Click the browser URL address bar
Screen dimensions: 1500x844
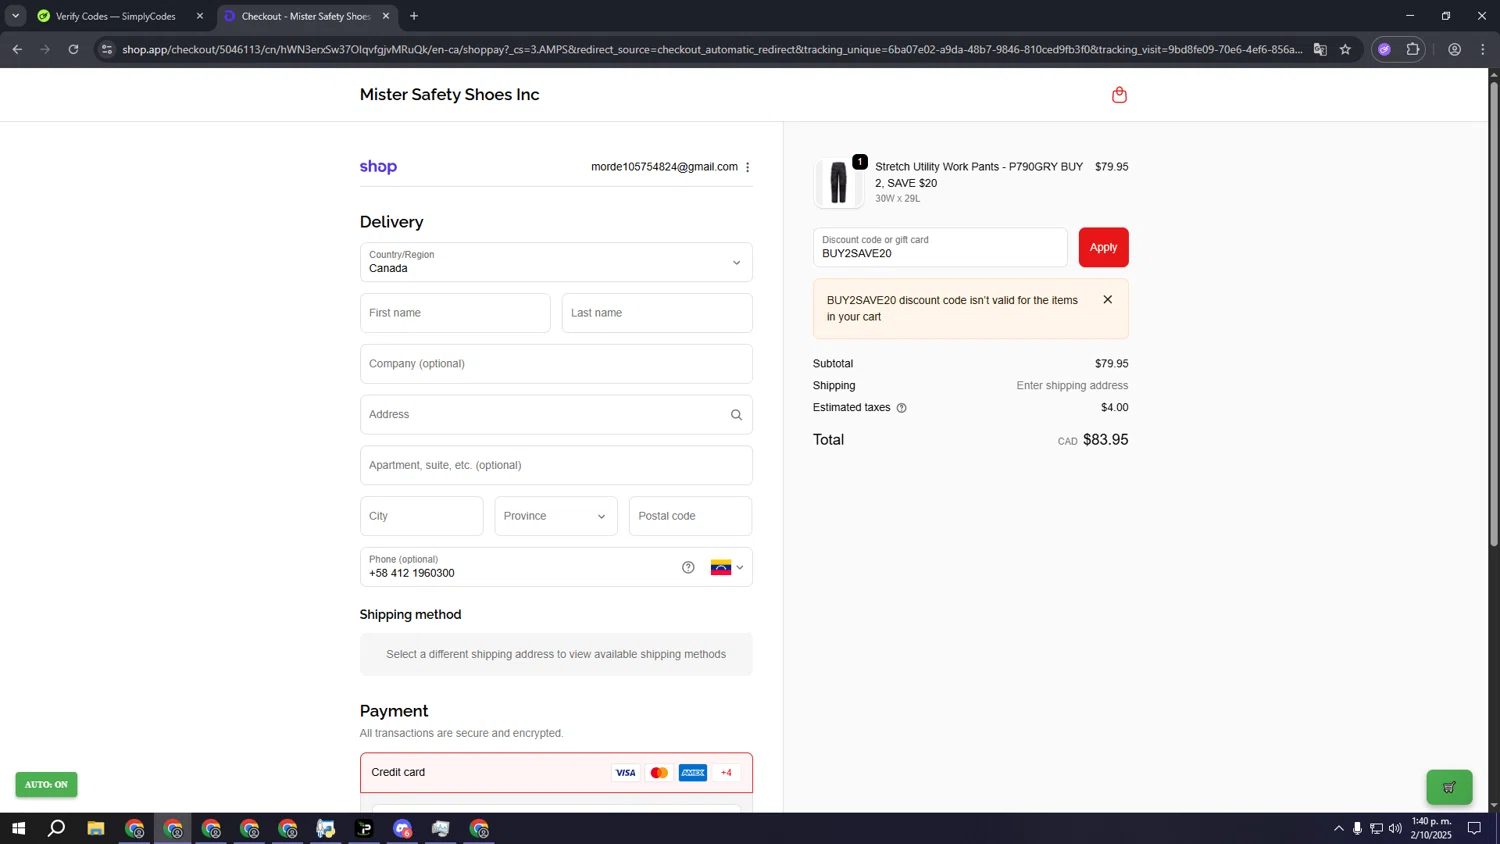712,49
